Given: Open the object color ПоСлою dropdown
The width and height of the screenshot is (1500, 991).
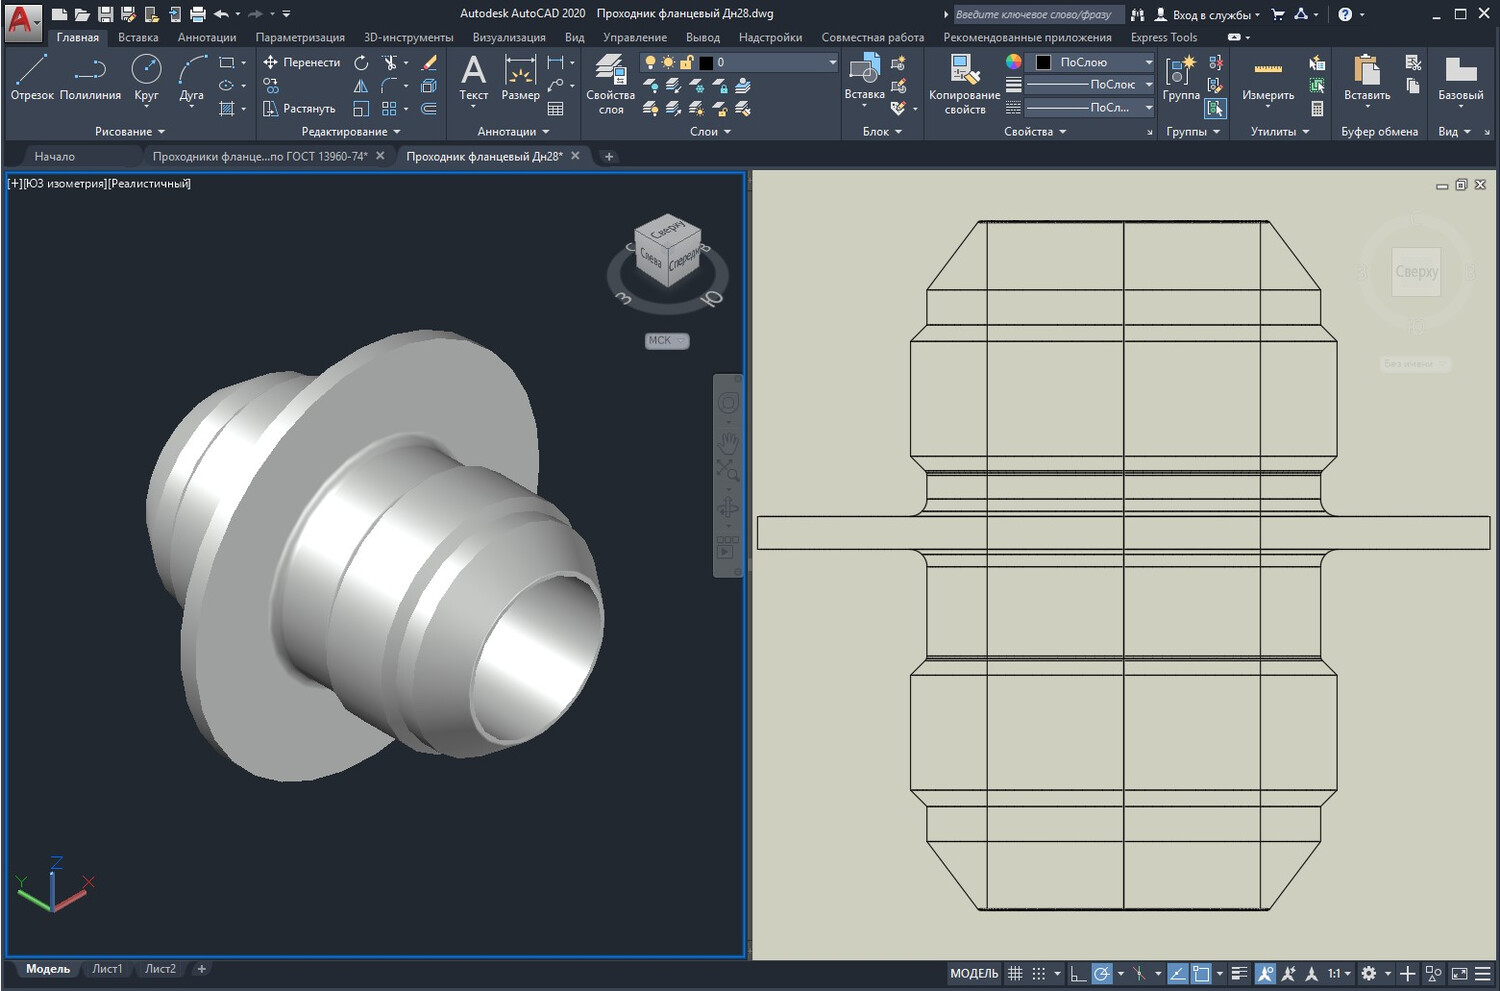Looking at the screenshot, I should [1091, 62].
